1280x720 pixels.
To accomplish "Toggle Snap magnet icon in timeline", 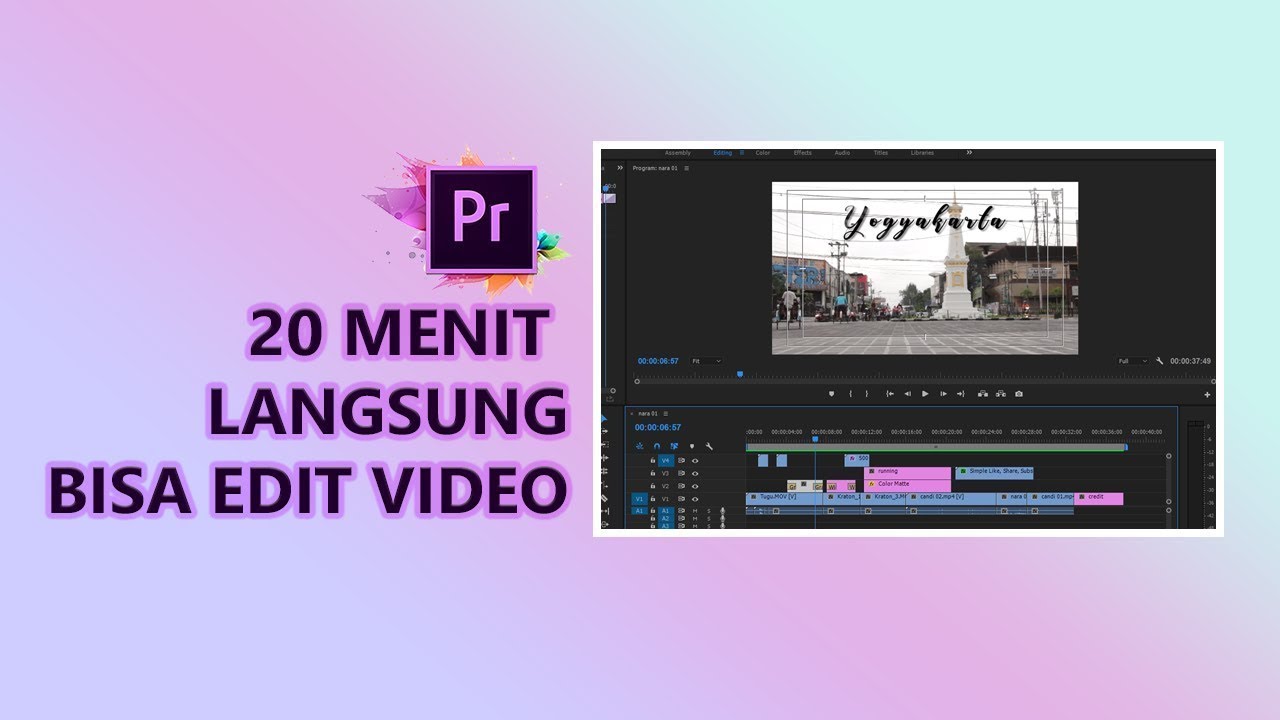I will 657,446.
